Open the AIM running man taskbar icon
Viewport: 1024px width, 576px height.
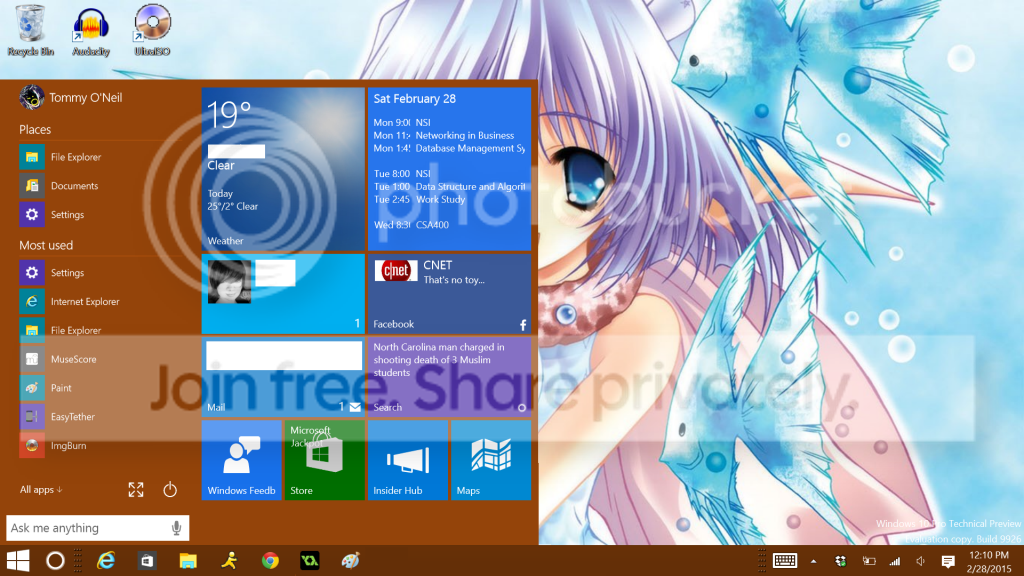[229, 561]
